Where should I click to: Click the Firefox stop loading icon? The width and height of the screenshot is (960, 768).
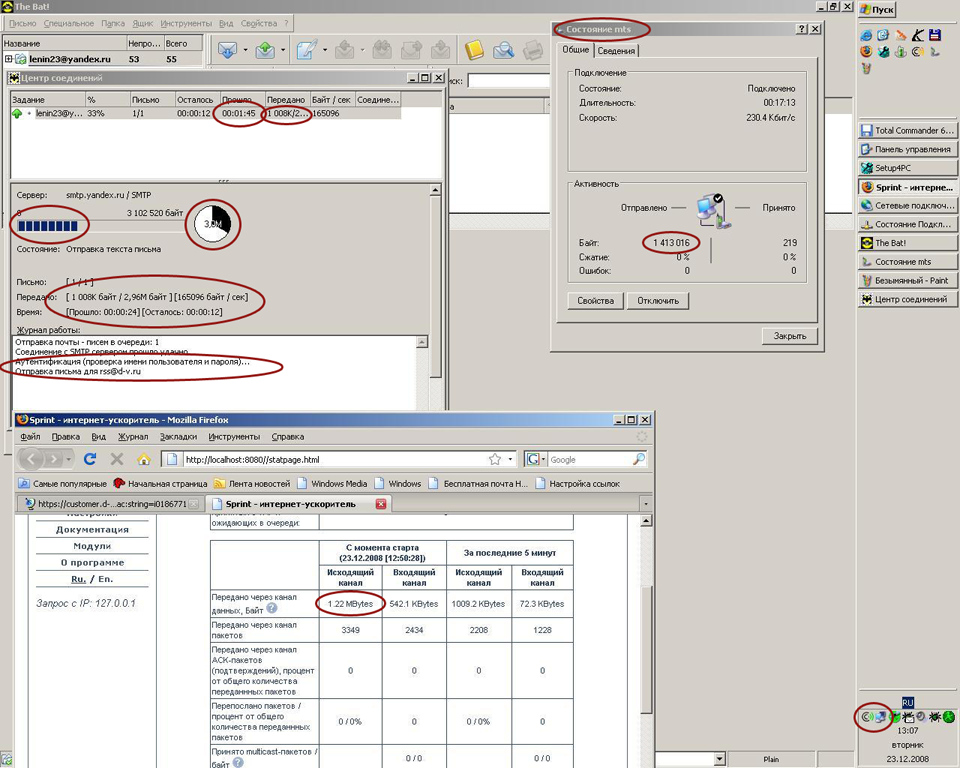point(117,459)
